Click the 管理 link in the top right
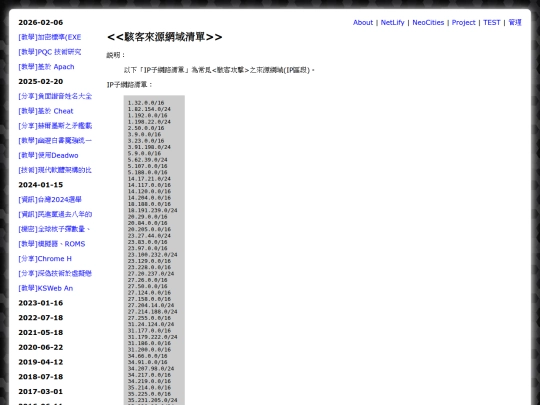 point(515,22)
